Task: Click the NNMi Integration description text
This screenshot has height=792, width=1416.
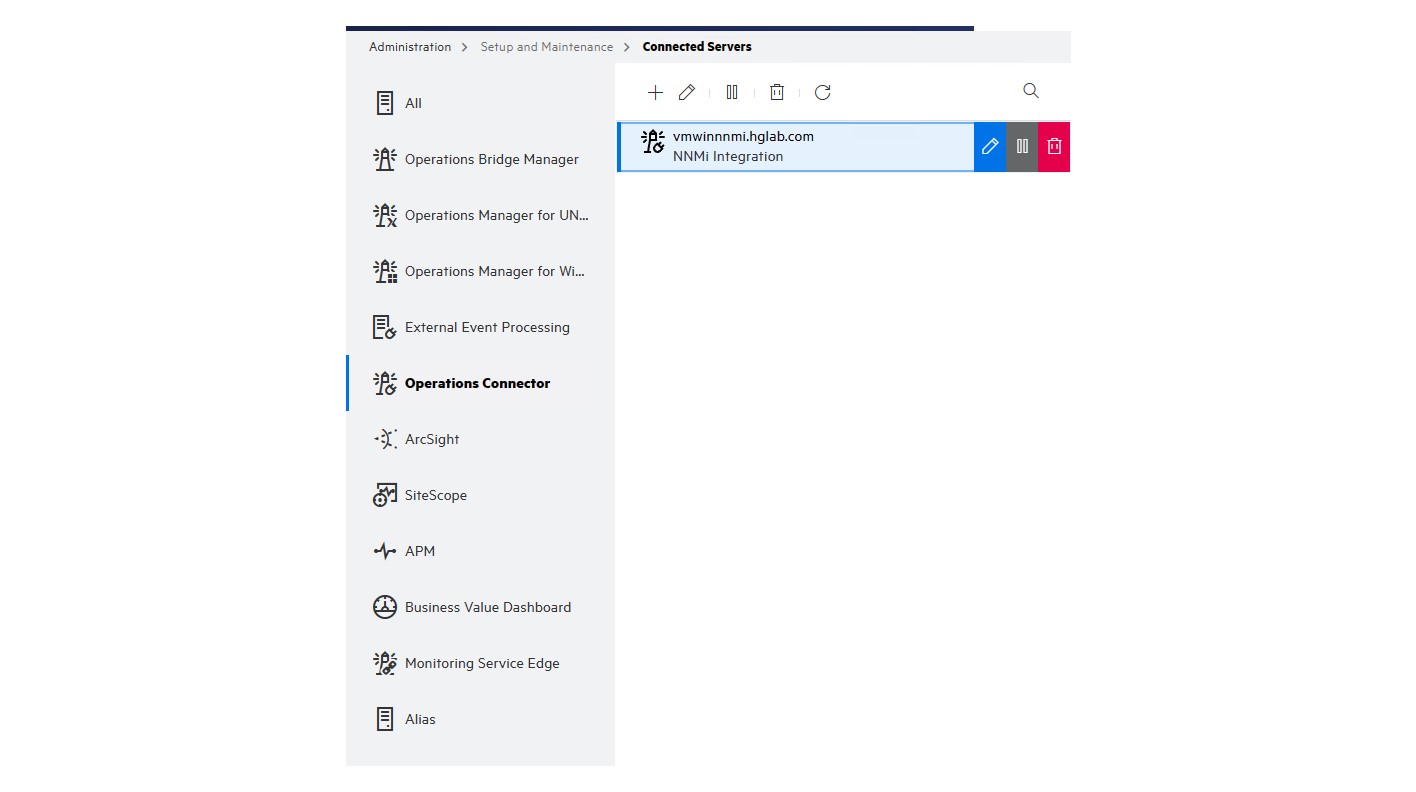Action: pyautogui.click(x=728, y=157)
